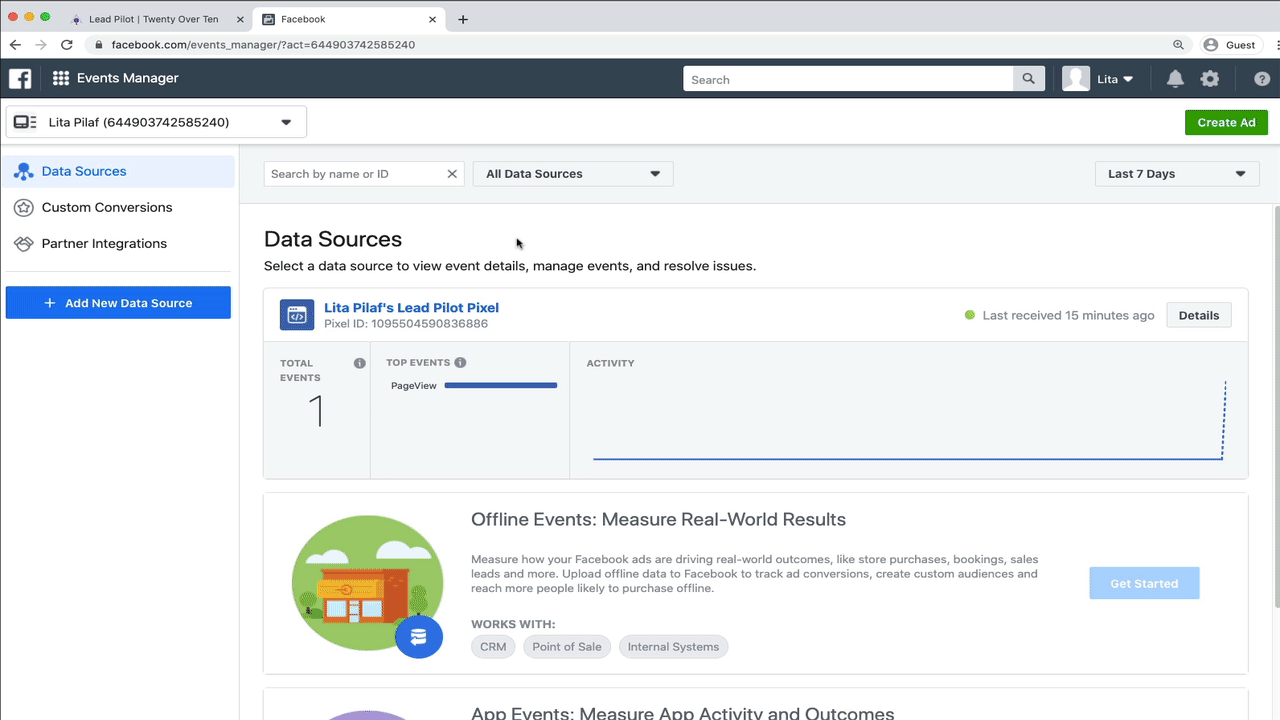Click Get Started for Offline Events
The width and height of the screenshot is (1280, 720).
point(1144,583)
